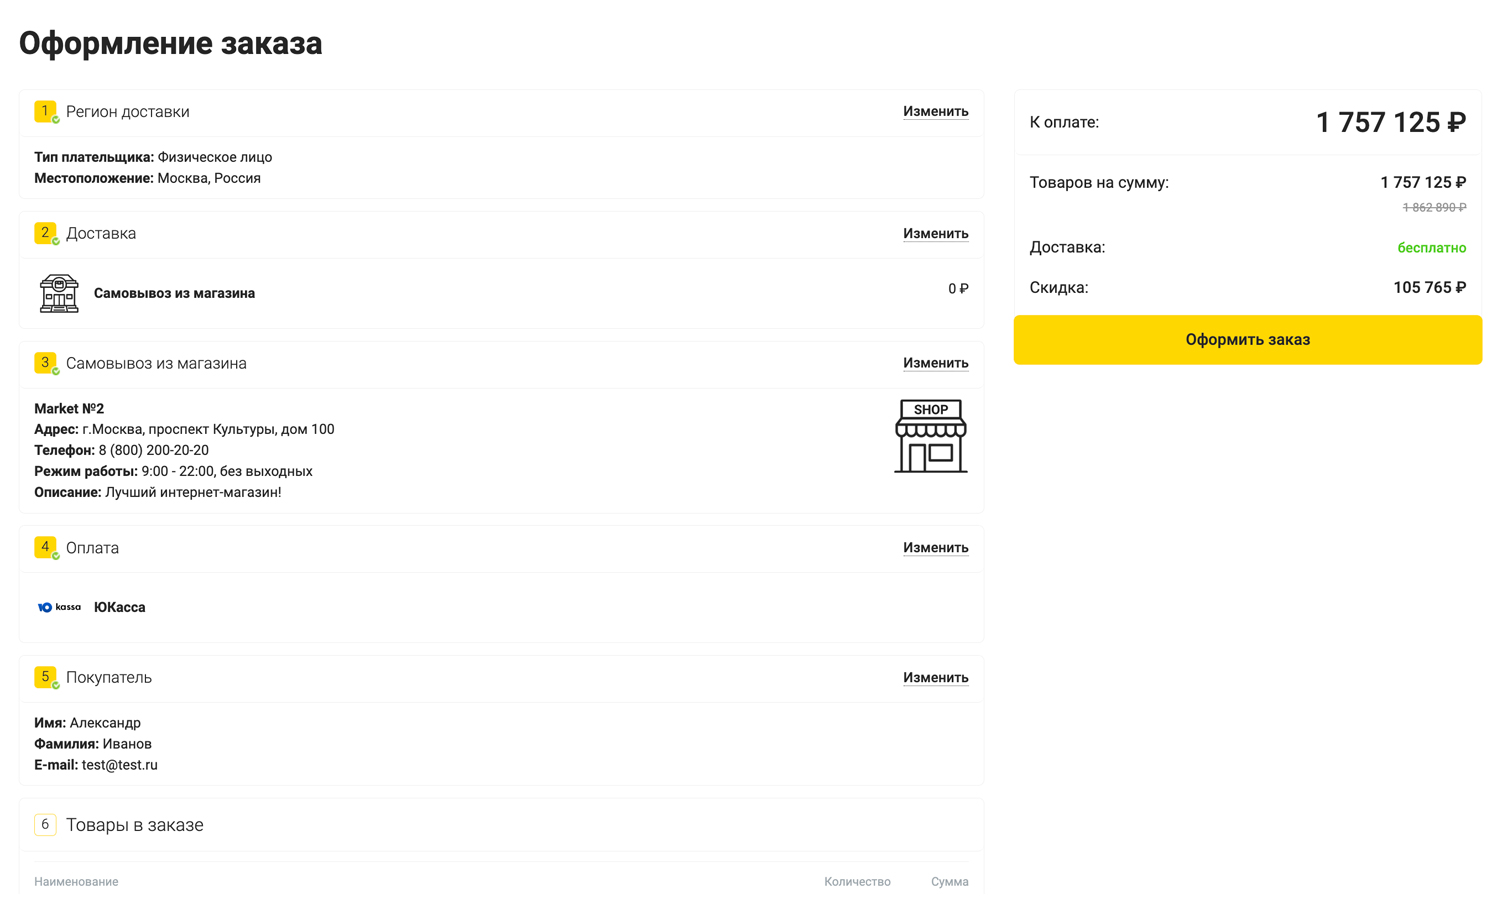This screenshot has width=1500, height=900.
Task: Select Самовывоз из магазина delivery option
Action: [174, 293]
